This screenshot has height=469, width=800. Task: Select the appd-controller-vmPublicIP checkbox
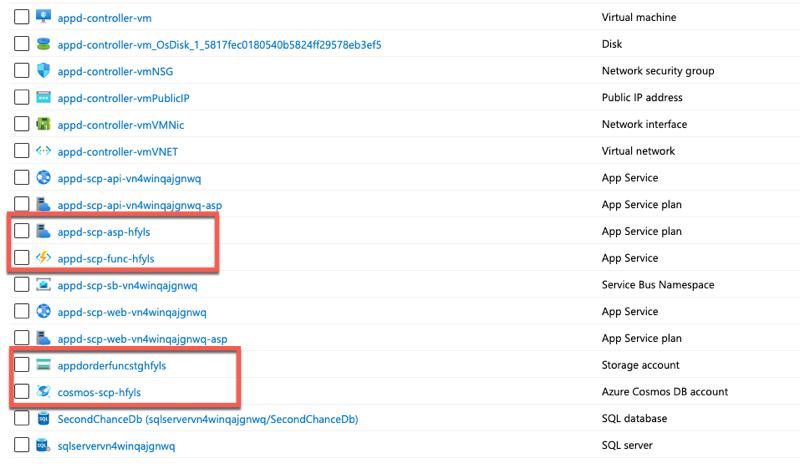(21, 97)
